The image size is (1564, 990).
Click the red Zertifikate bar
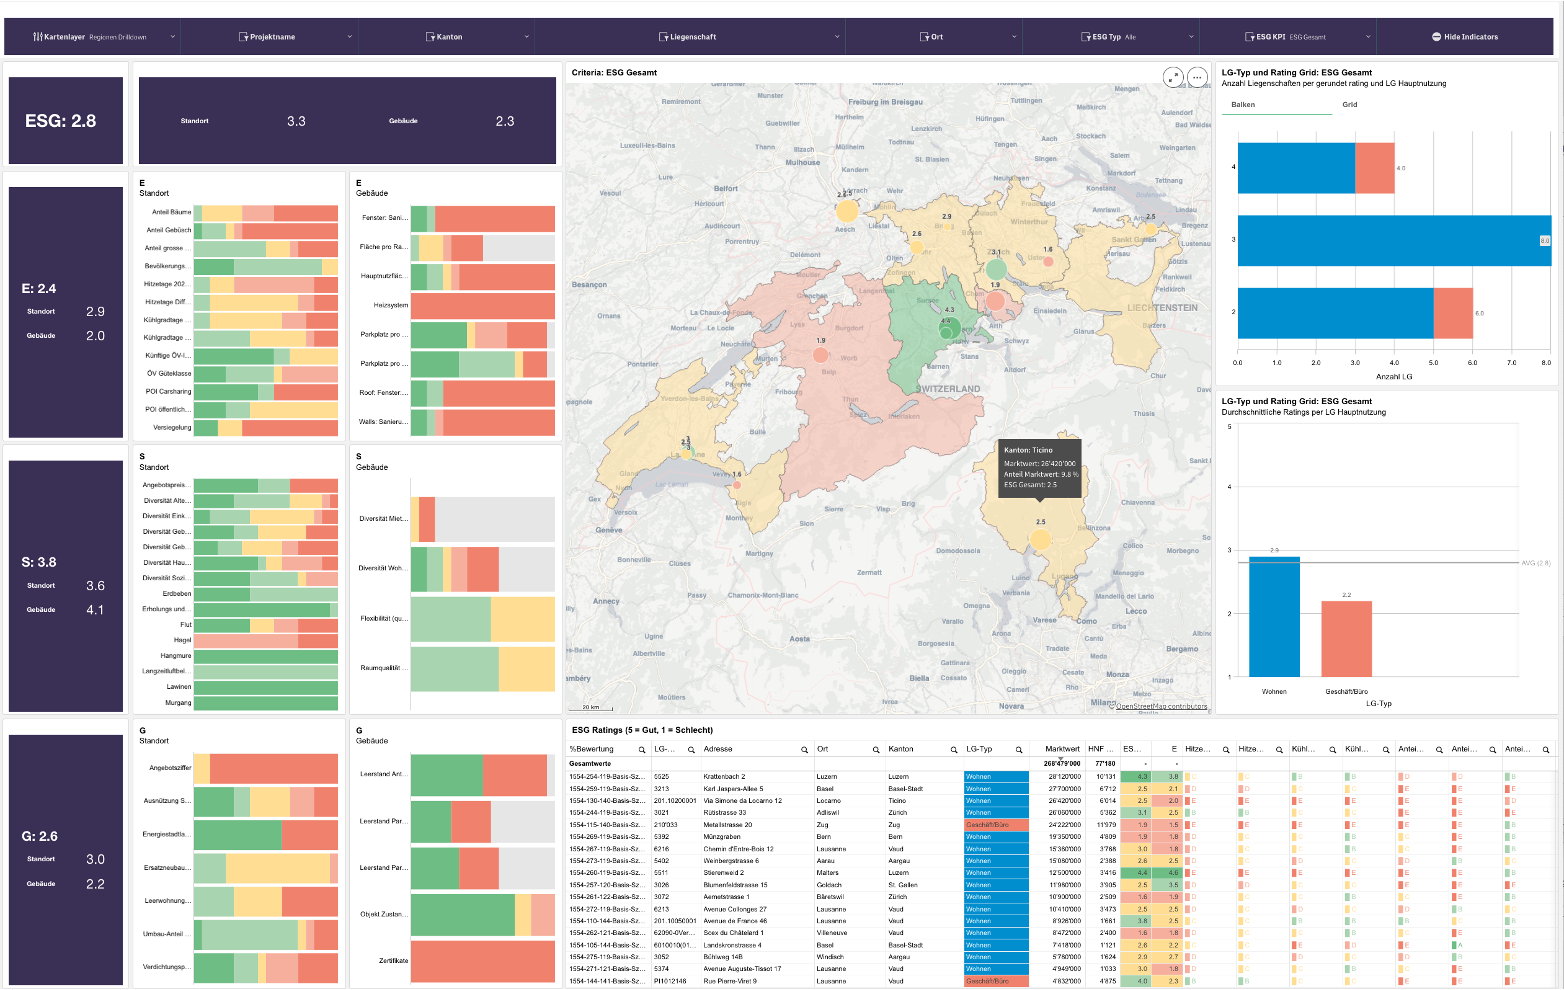coord(483,961)
